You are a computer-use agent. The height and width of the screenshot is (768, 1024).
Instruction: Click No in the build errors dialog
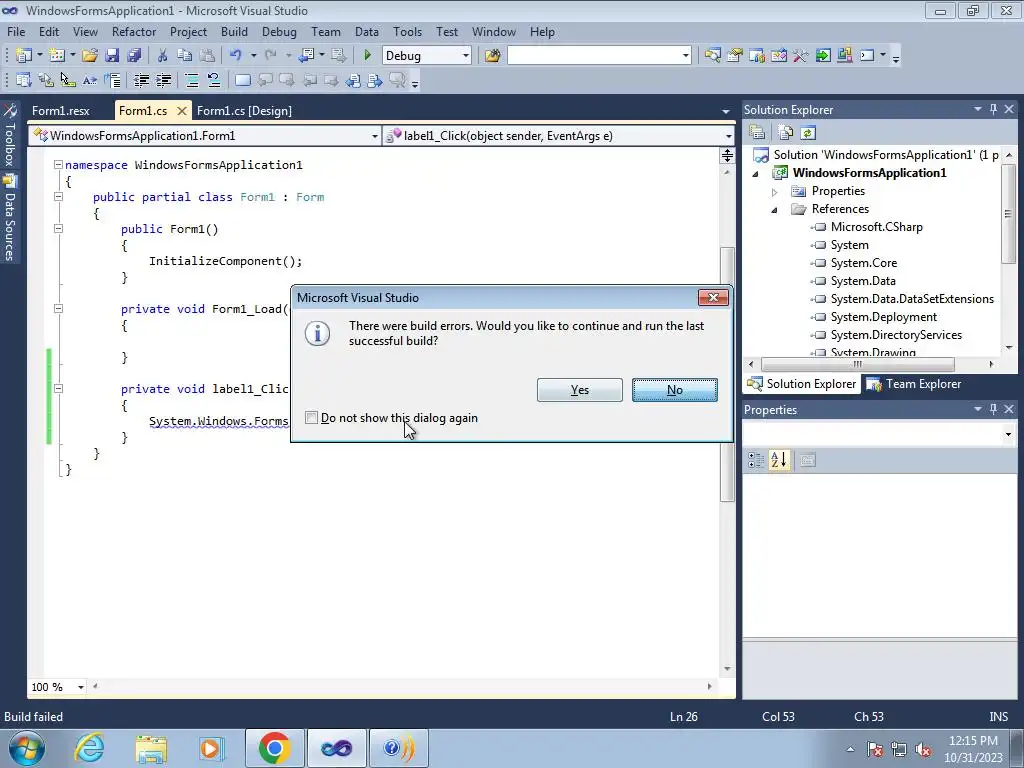[675, 390]
